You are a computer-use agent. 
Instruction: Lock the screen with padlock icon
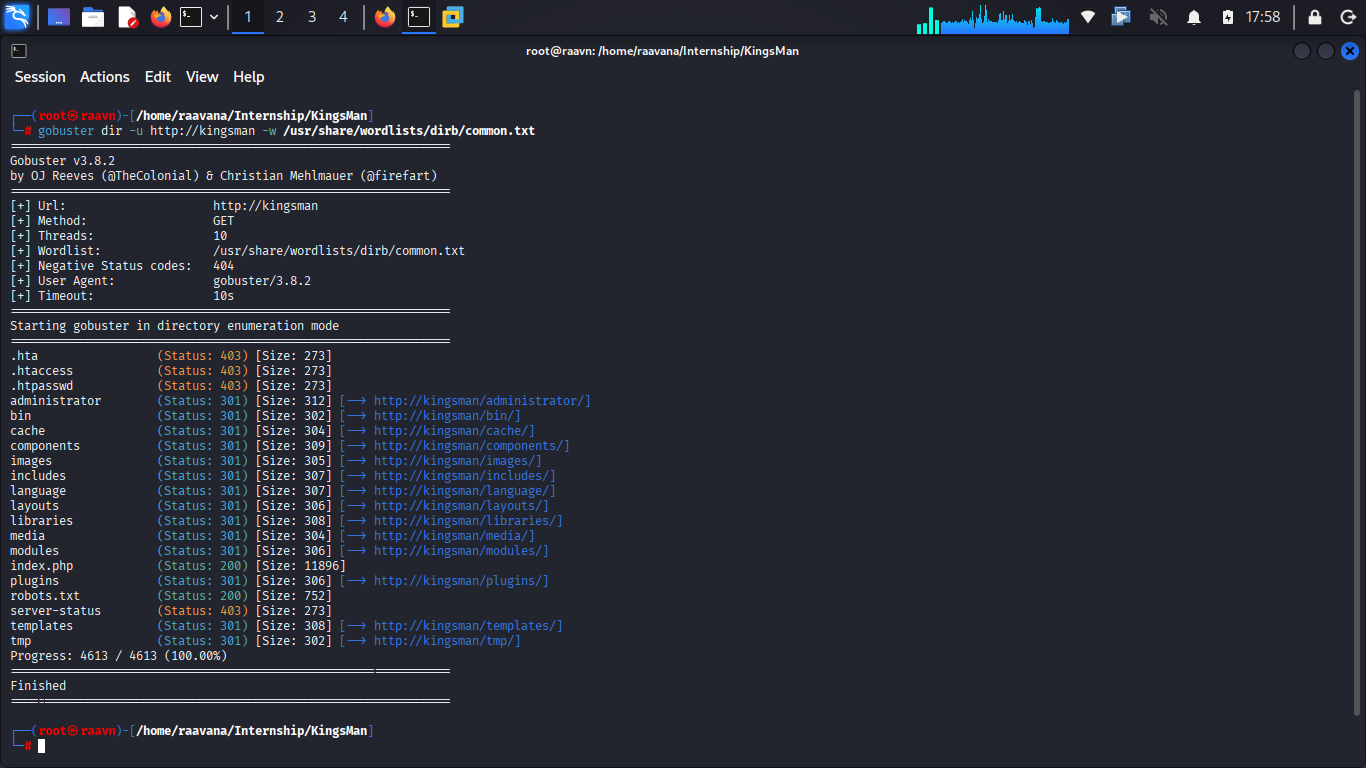pos(1315,17)
